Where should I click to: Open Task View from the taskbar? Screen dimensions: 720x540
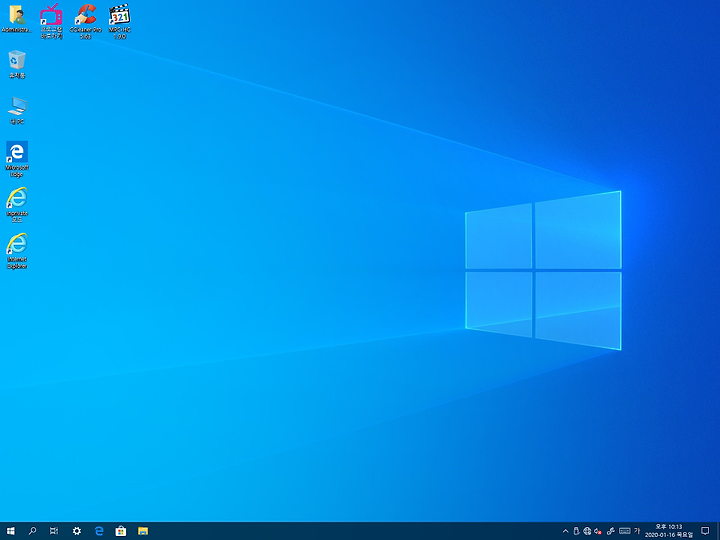click(x=54, y=531)
